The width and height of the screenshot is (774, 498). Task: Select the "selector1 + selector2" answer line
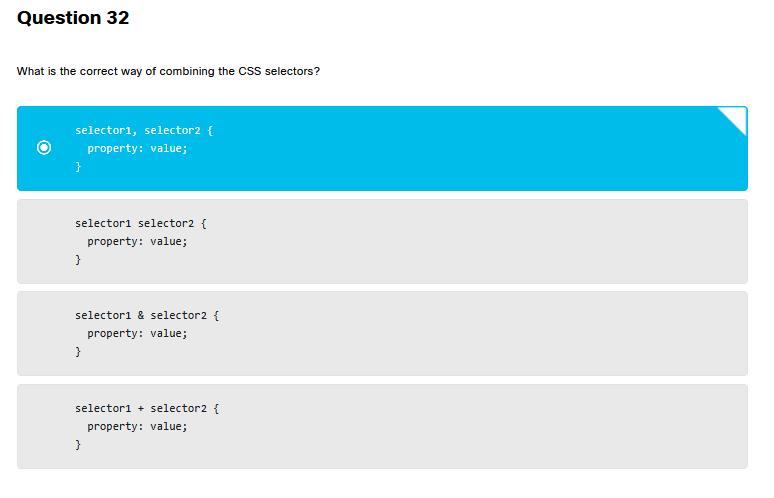(x=146, y=408)
